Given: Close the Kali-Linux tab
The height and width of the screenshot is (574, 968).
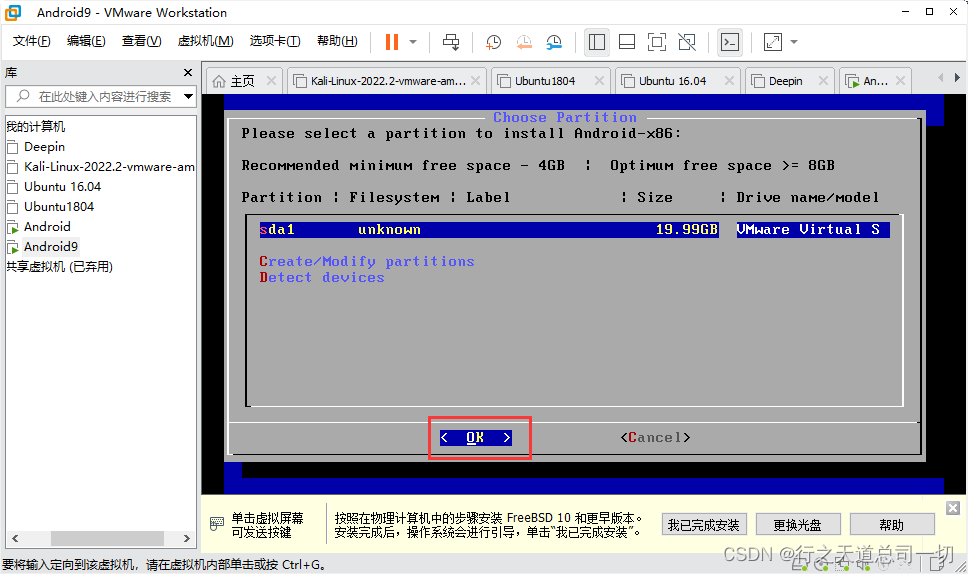Looking at the screenshot, I should click(475, 80).
